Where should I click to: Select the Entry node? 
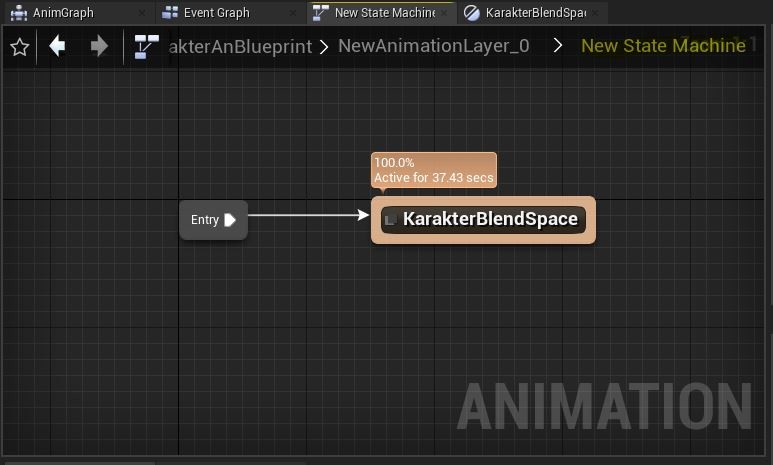(x=213, y=220)
